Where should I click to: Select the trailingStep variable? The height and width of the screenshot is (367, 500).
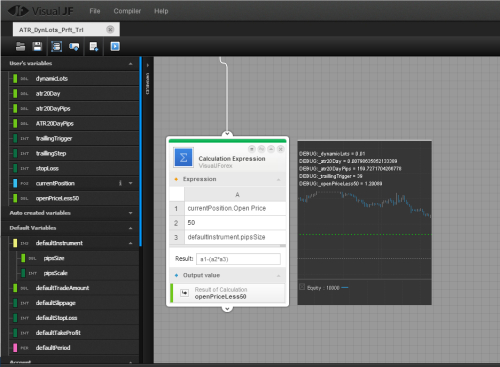(x=73, y=153)
